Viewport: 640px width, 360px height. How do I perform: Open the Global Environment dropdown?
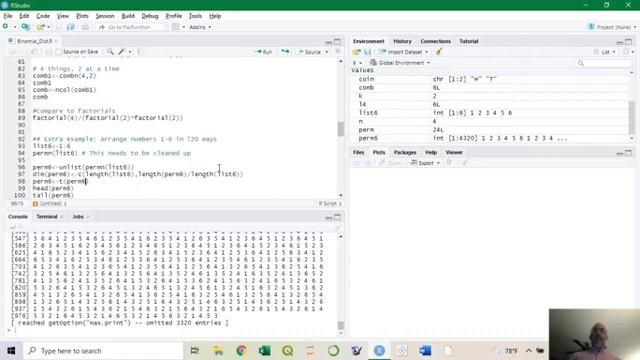coord(400,63)
